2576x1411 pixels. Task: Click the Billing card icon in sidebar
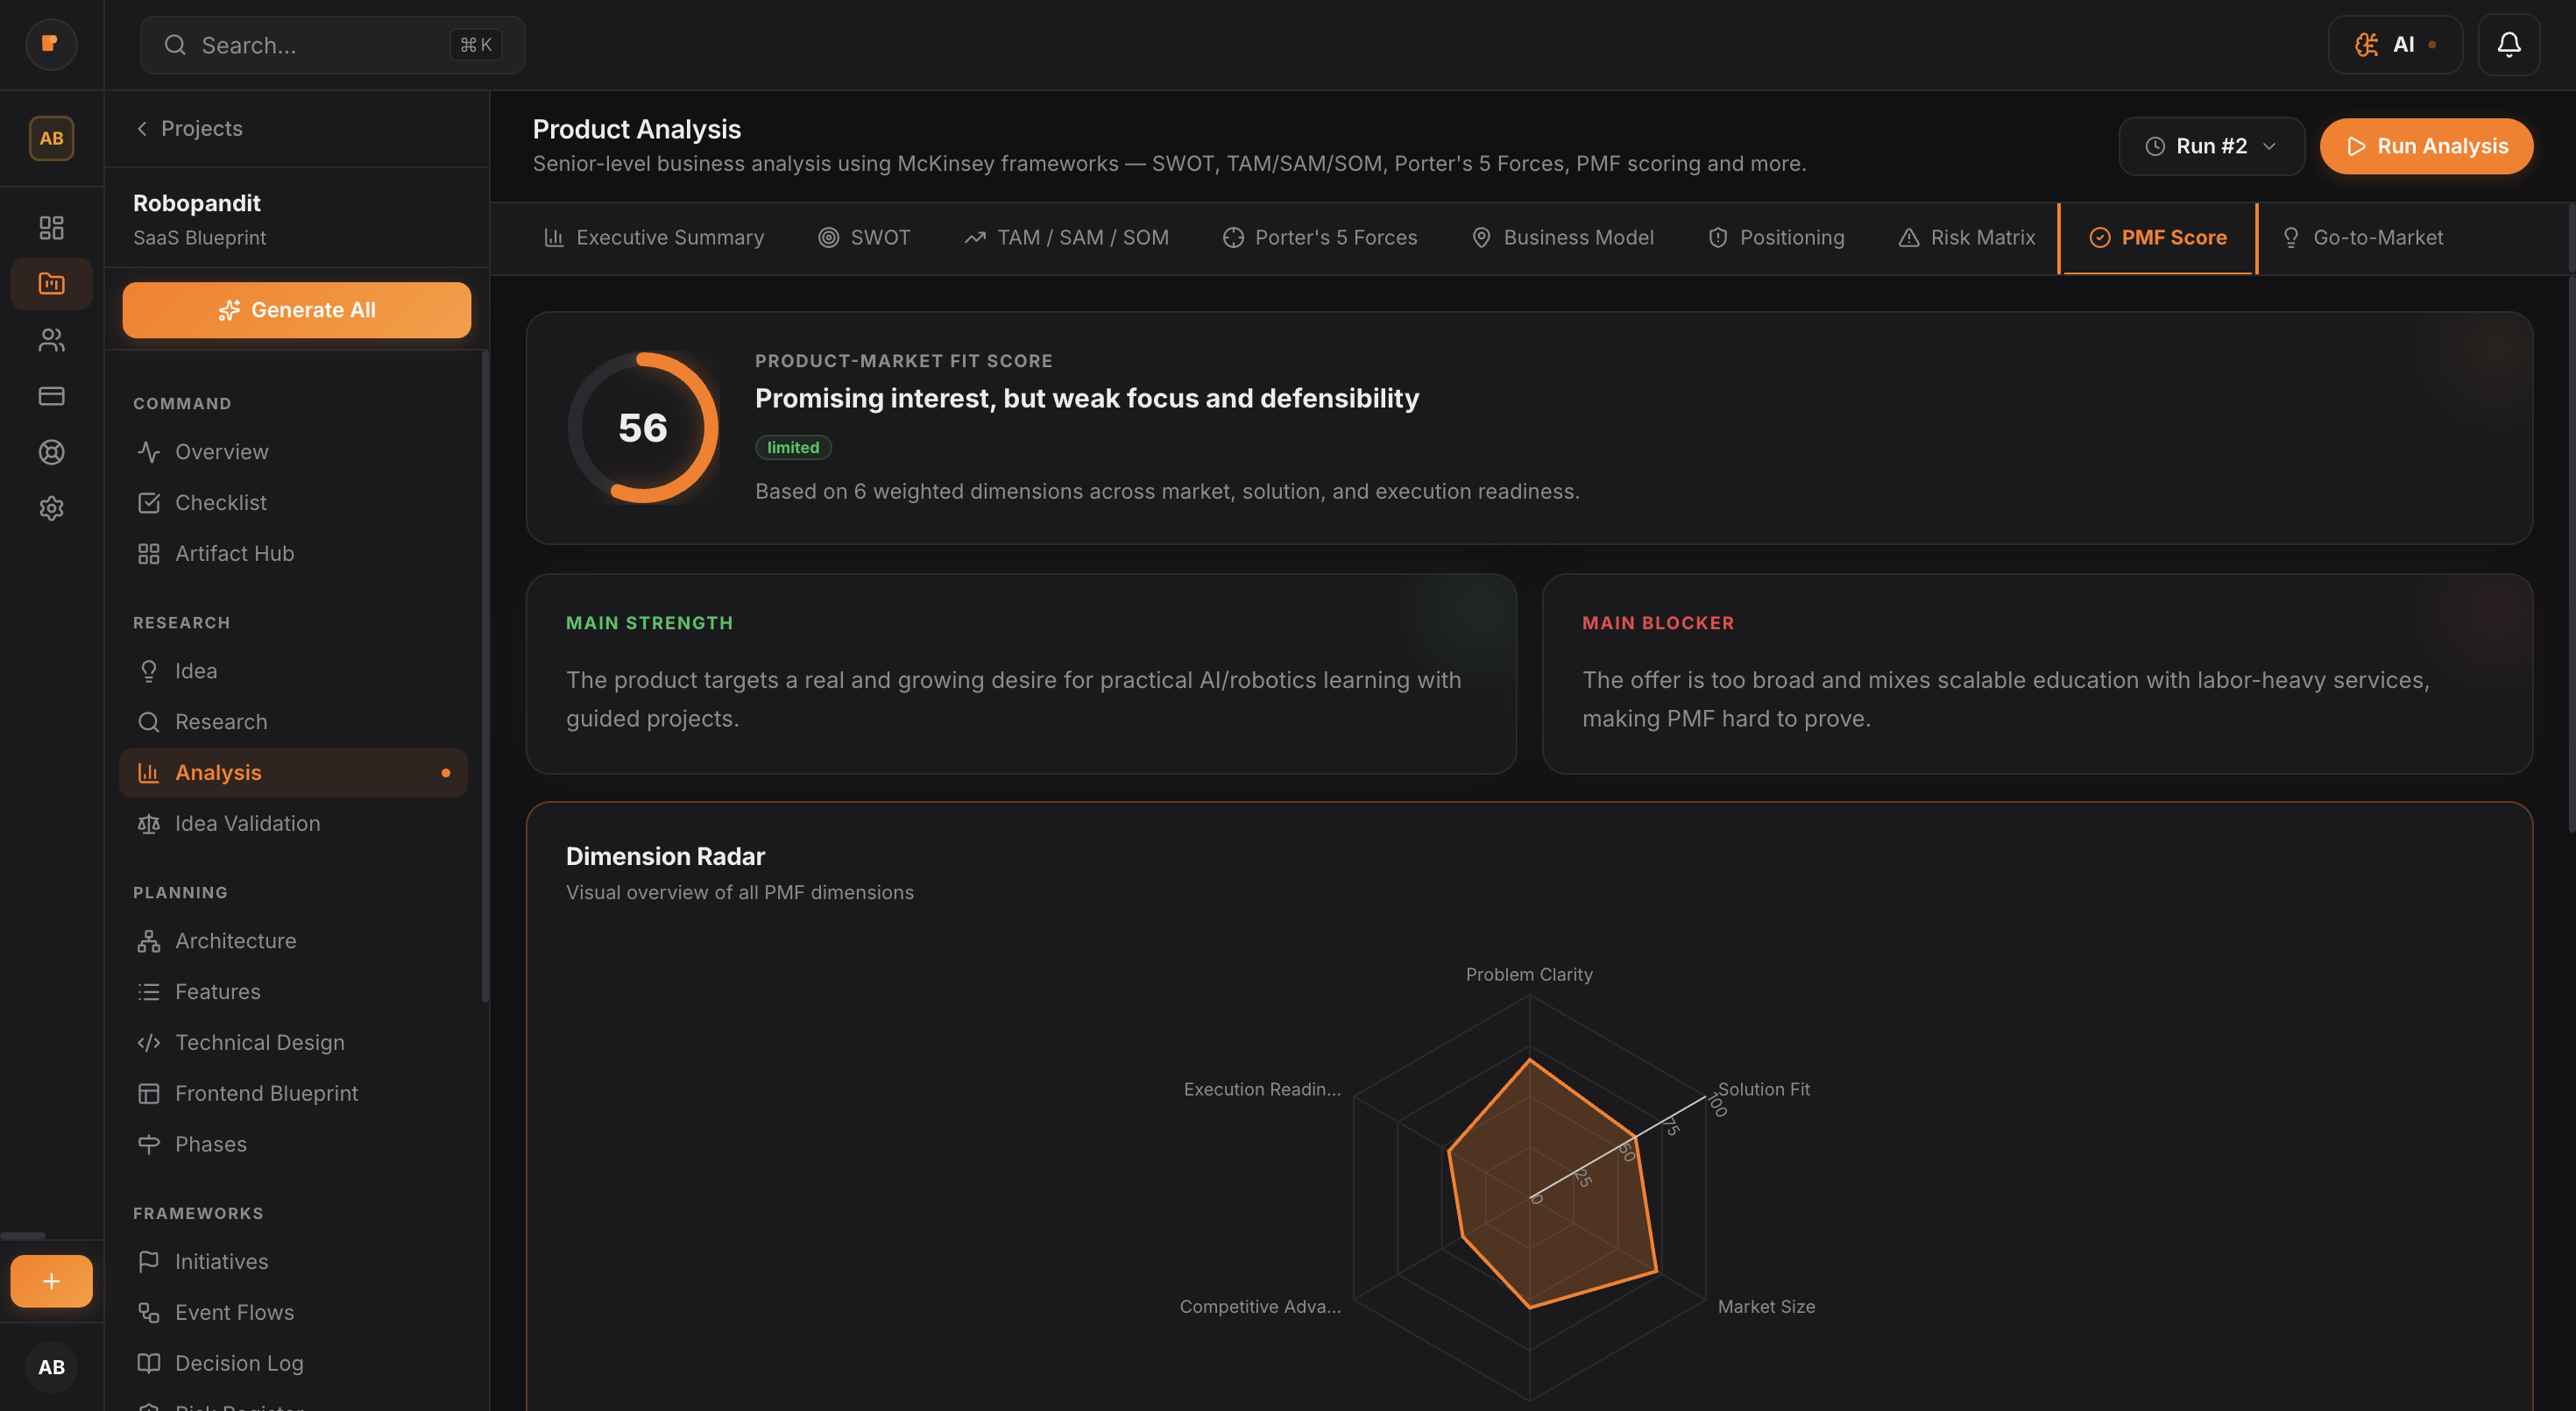[x=51, y=396]
